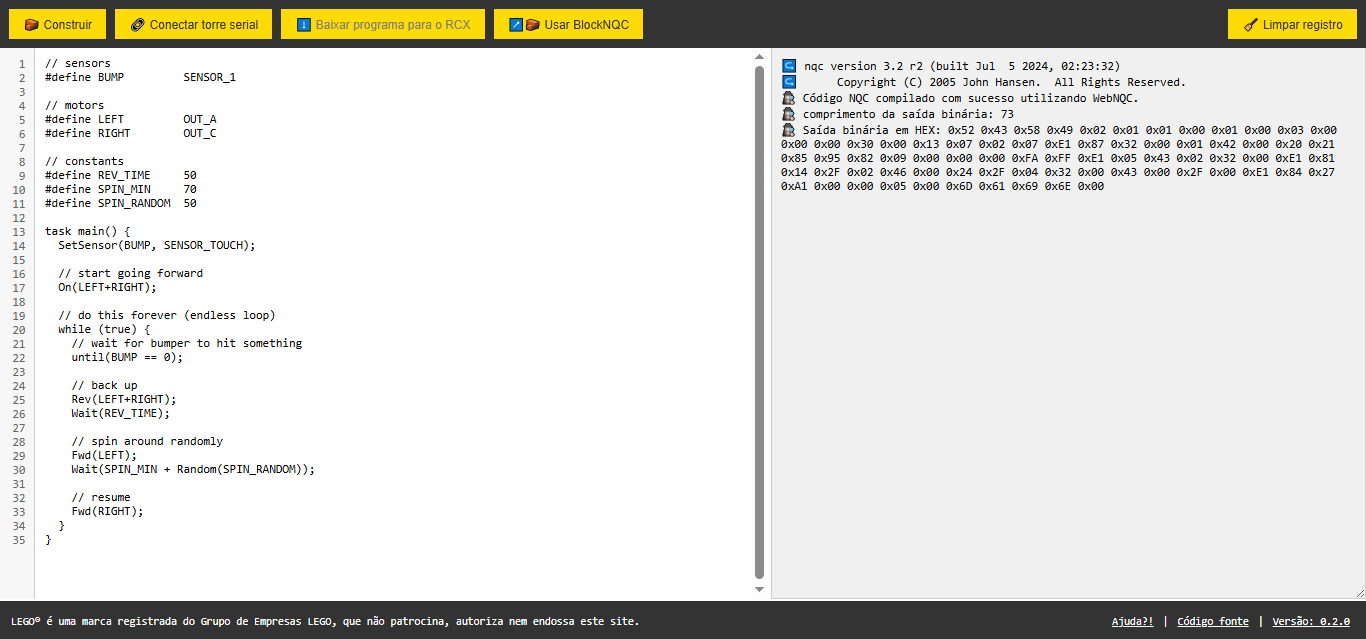Click the 'comprimento da saída binária: 73' text
The height and width of the screenshot is (639, 1366).
[908, 114]
